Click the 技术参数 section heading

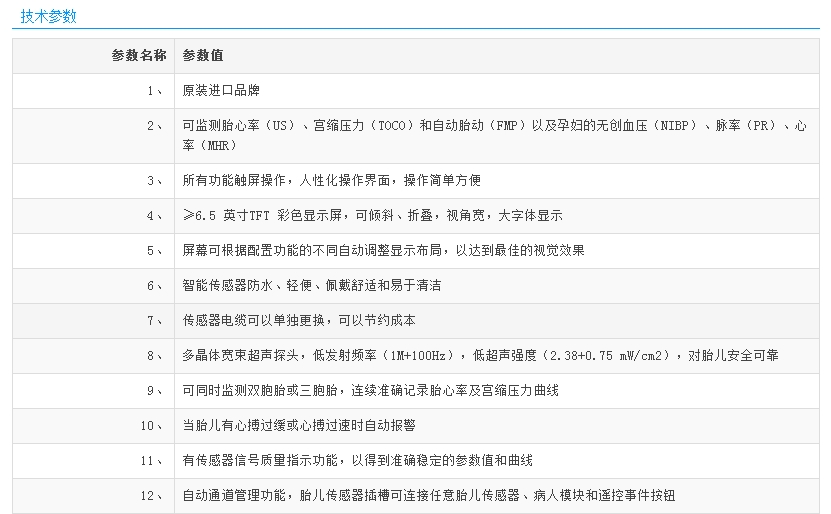click(48, 16)
